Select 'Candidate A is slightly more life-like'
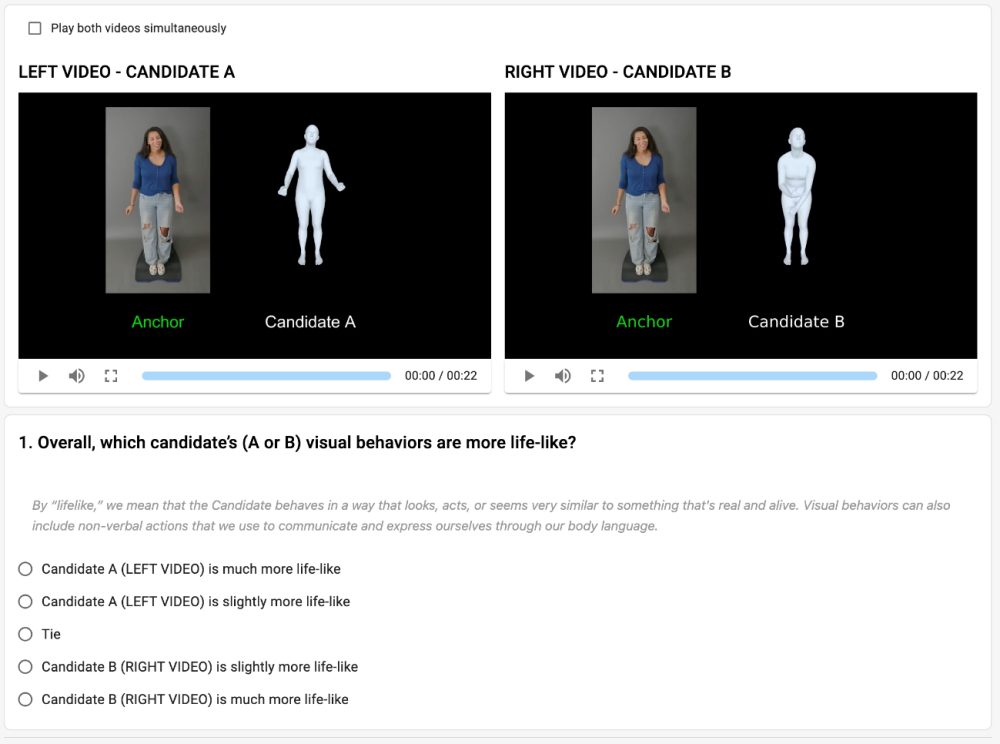This screenshot has width=1000, height=744. [26, 601]
